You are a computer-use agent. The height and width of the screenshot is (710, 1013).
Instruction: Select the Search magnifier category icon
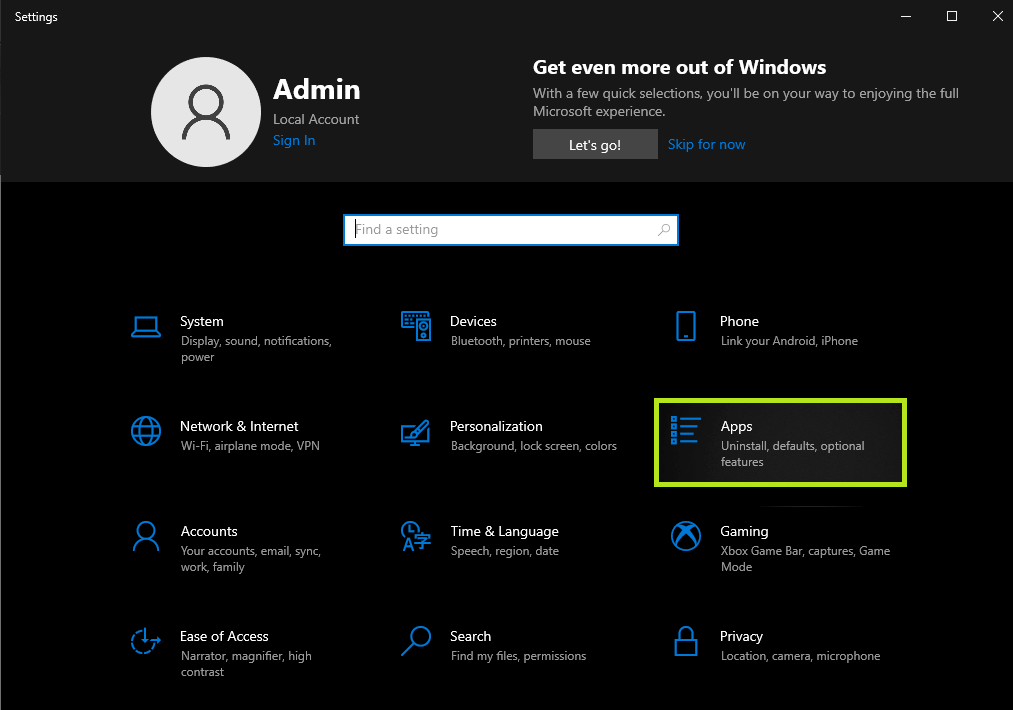[x=416, y=641]
